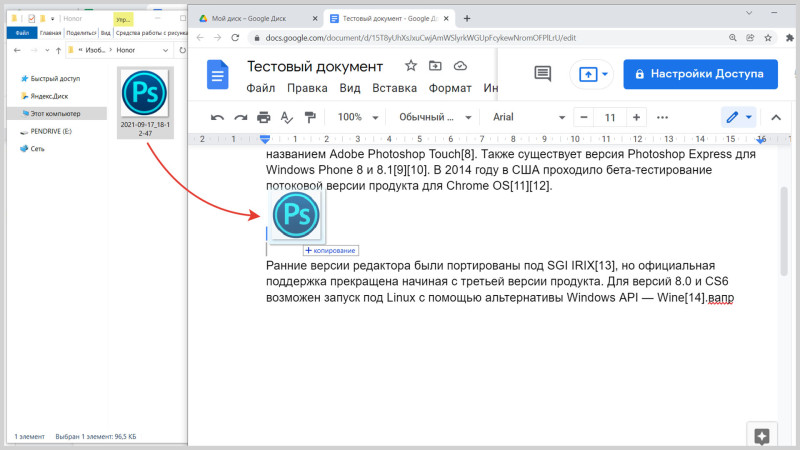Open Explorer recent locations chevron
The height and width of the screenshot is (450, 800).
(47, 50)
